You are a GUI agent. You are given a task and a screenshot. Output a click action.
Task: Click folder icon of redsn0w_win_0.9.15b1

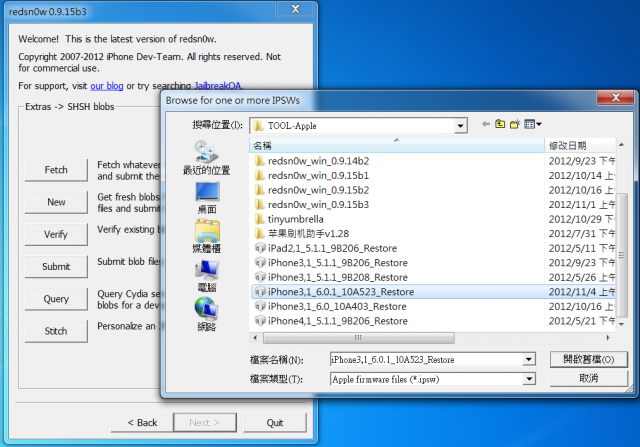259,176
